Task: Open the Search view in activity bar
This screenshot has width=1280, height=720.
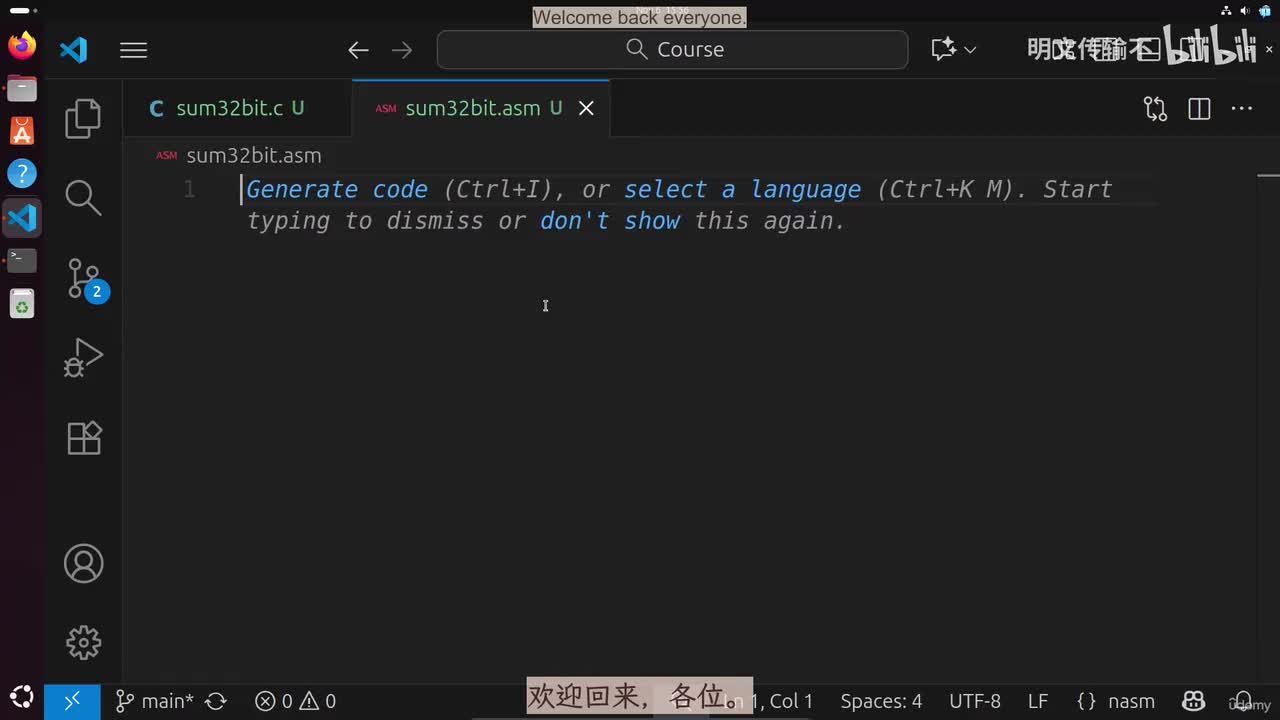Action: [x=83, y=198]
